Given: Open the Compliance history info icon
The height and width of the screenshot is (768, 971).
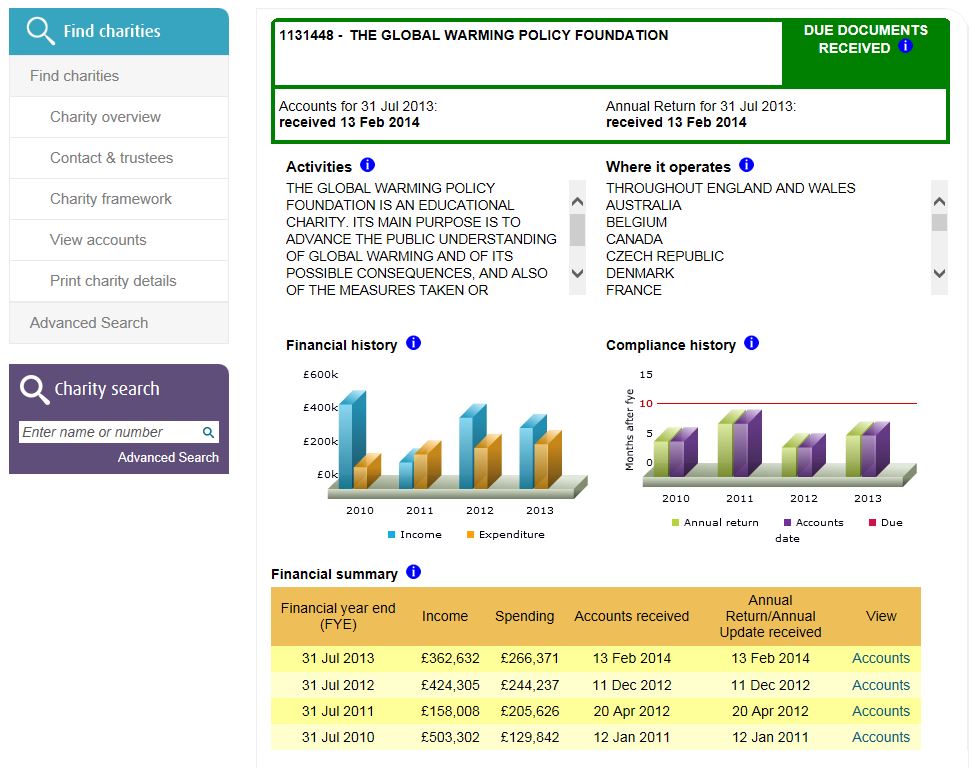Looking at the screenshot, I should [x=751, y=343].
